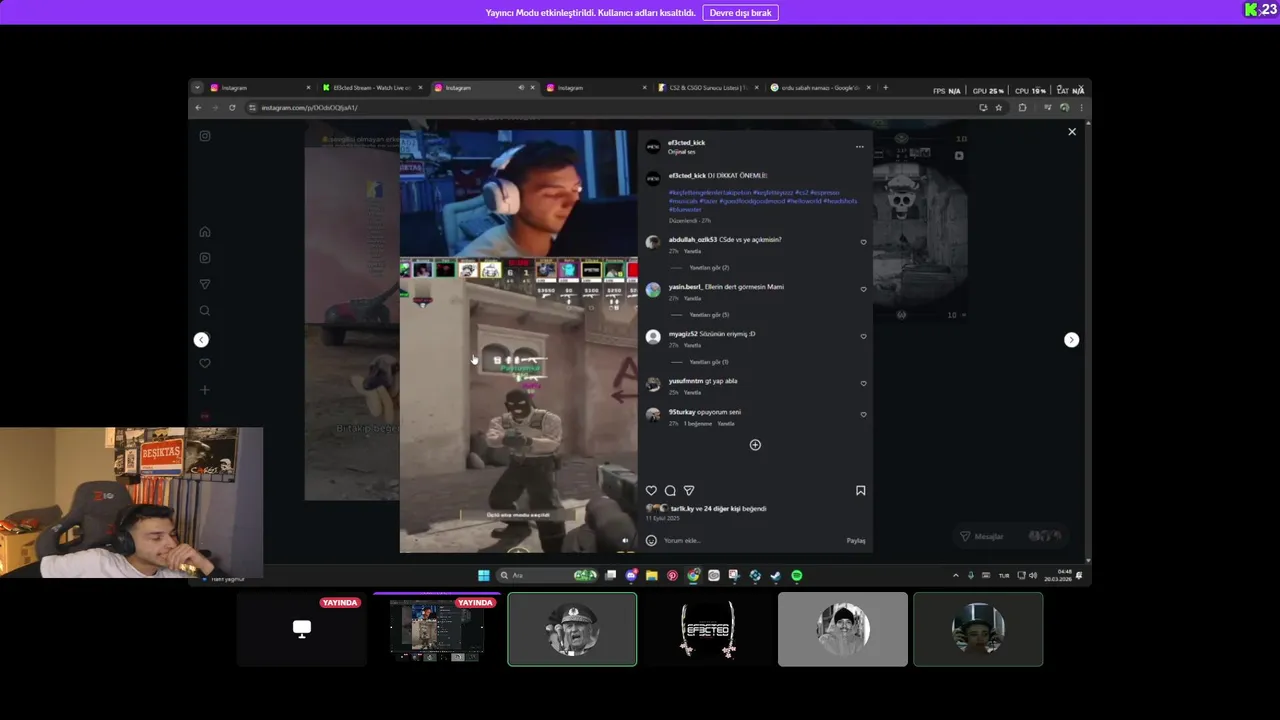
Task: Click the create plus icon in sidebar
Action: (205, 390)
